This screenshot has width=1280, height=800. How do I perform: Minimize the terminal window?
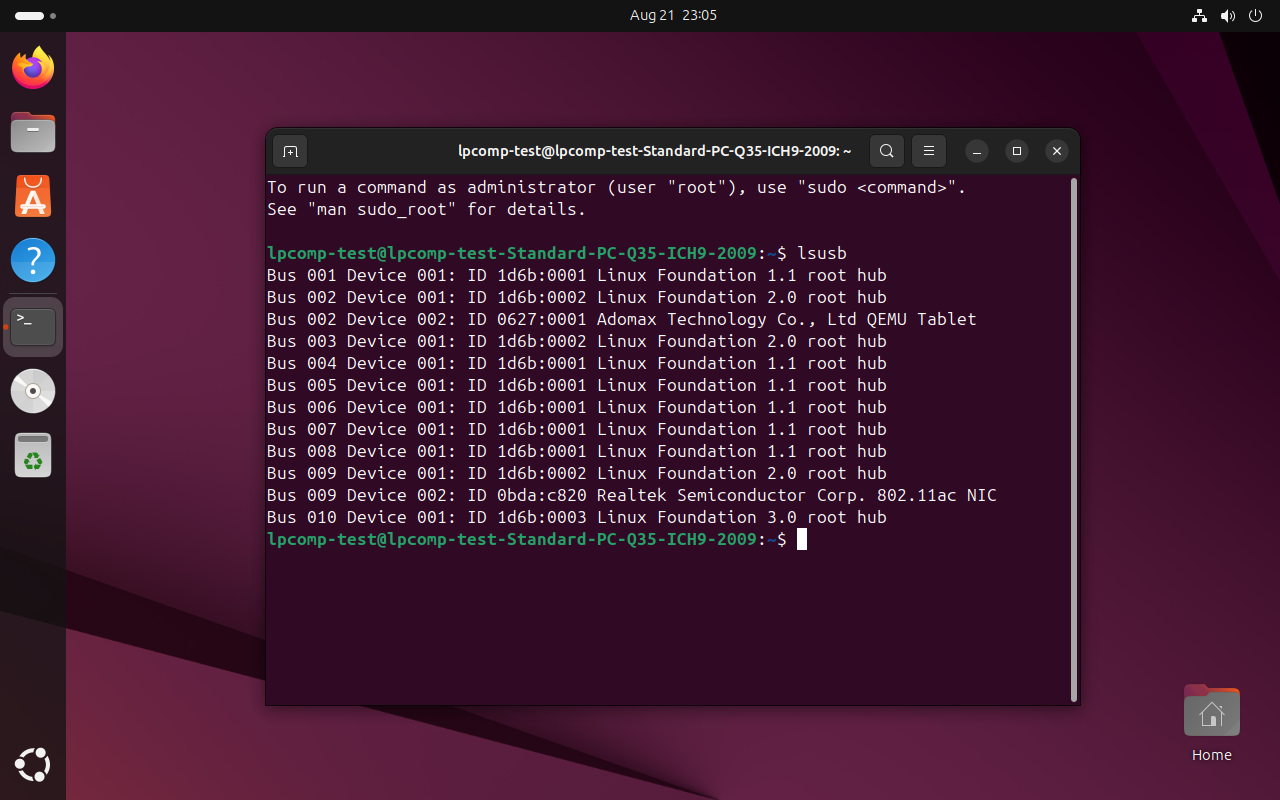click(x=977, y=151)
